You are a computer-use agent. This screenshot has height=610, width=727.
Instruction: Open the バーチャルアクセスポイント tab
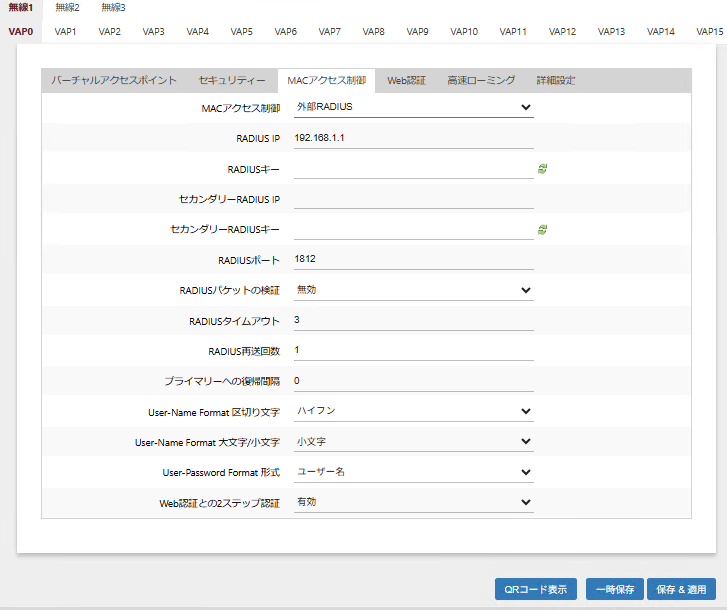(x=114, y=80)
